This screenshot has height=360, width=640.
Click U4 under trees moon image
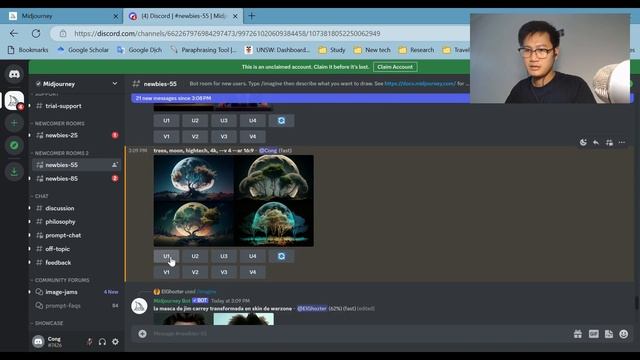253,256
